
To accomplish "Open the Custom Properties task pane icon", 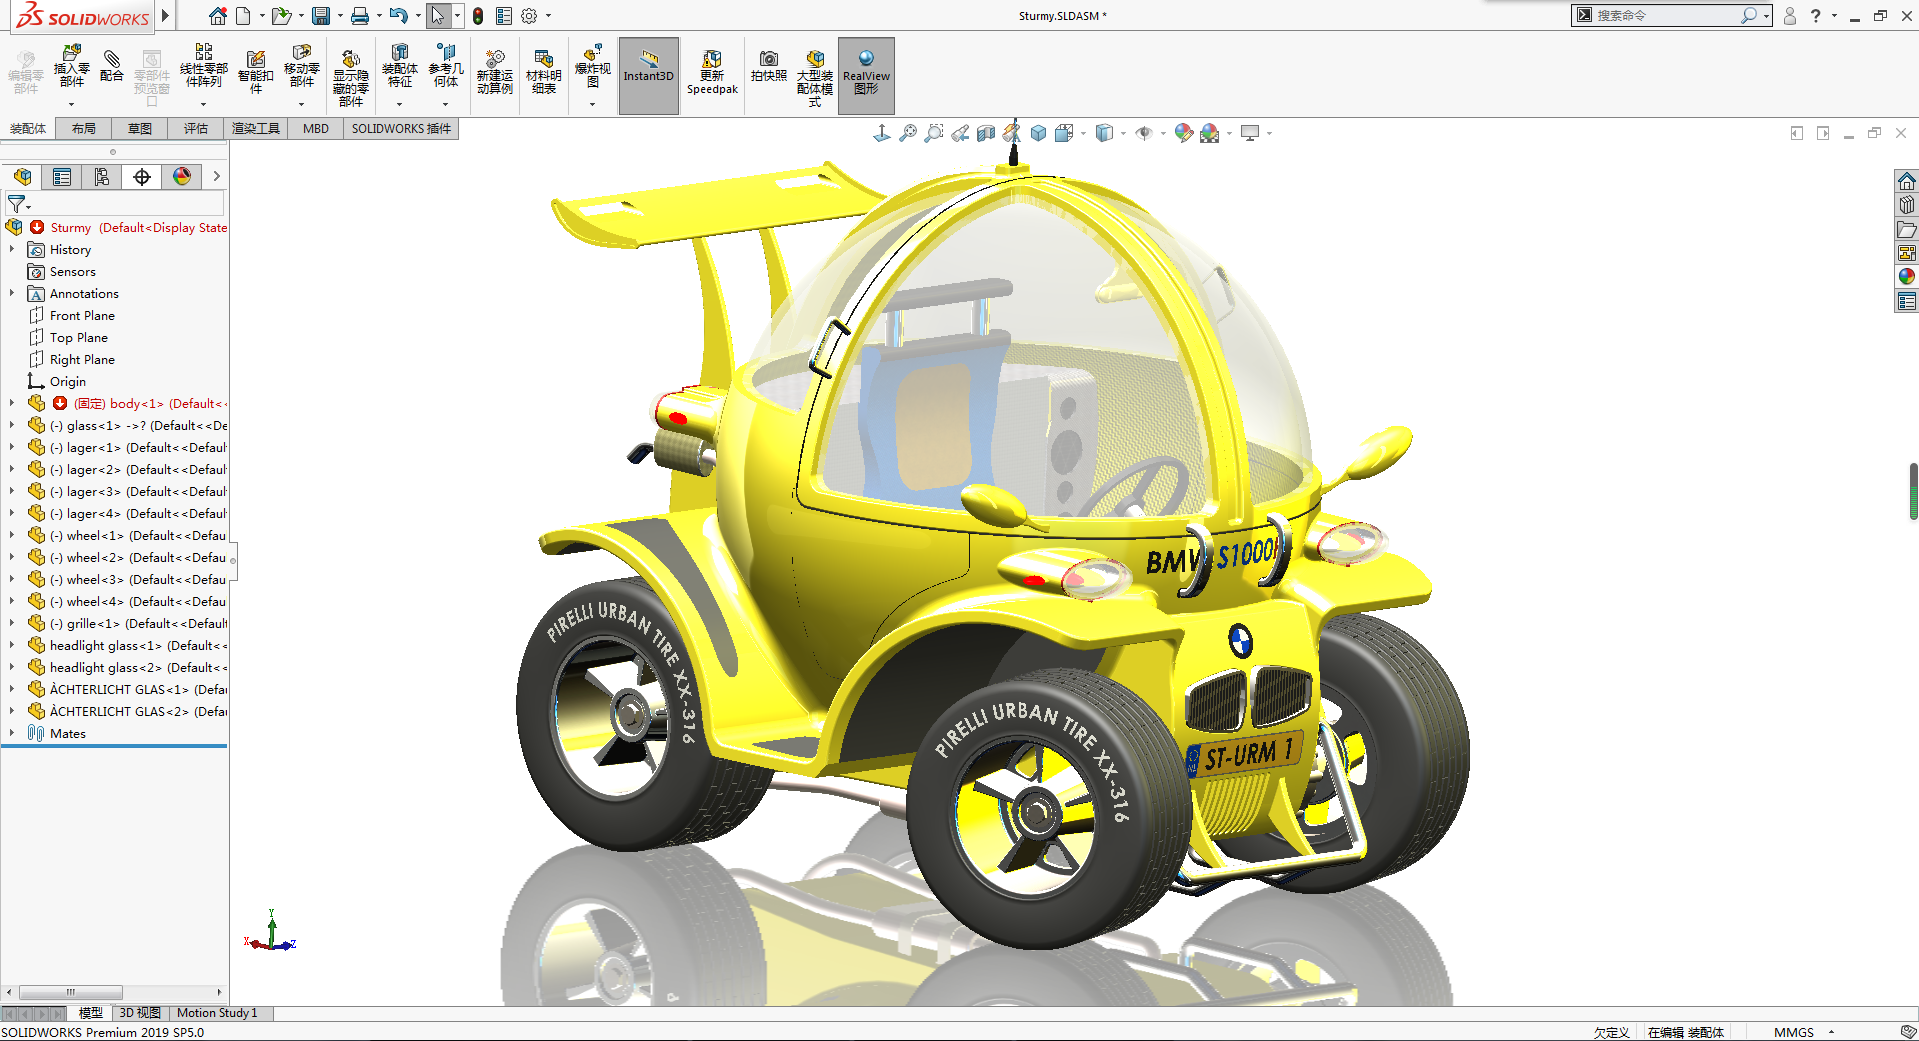I will (1907, 301).
